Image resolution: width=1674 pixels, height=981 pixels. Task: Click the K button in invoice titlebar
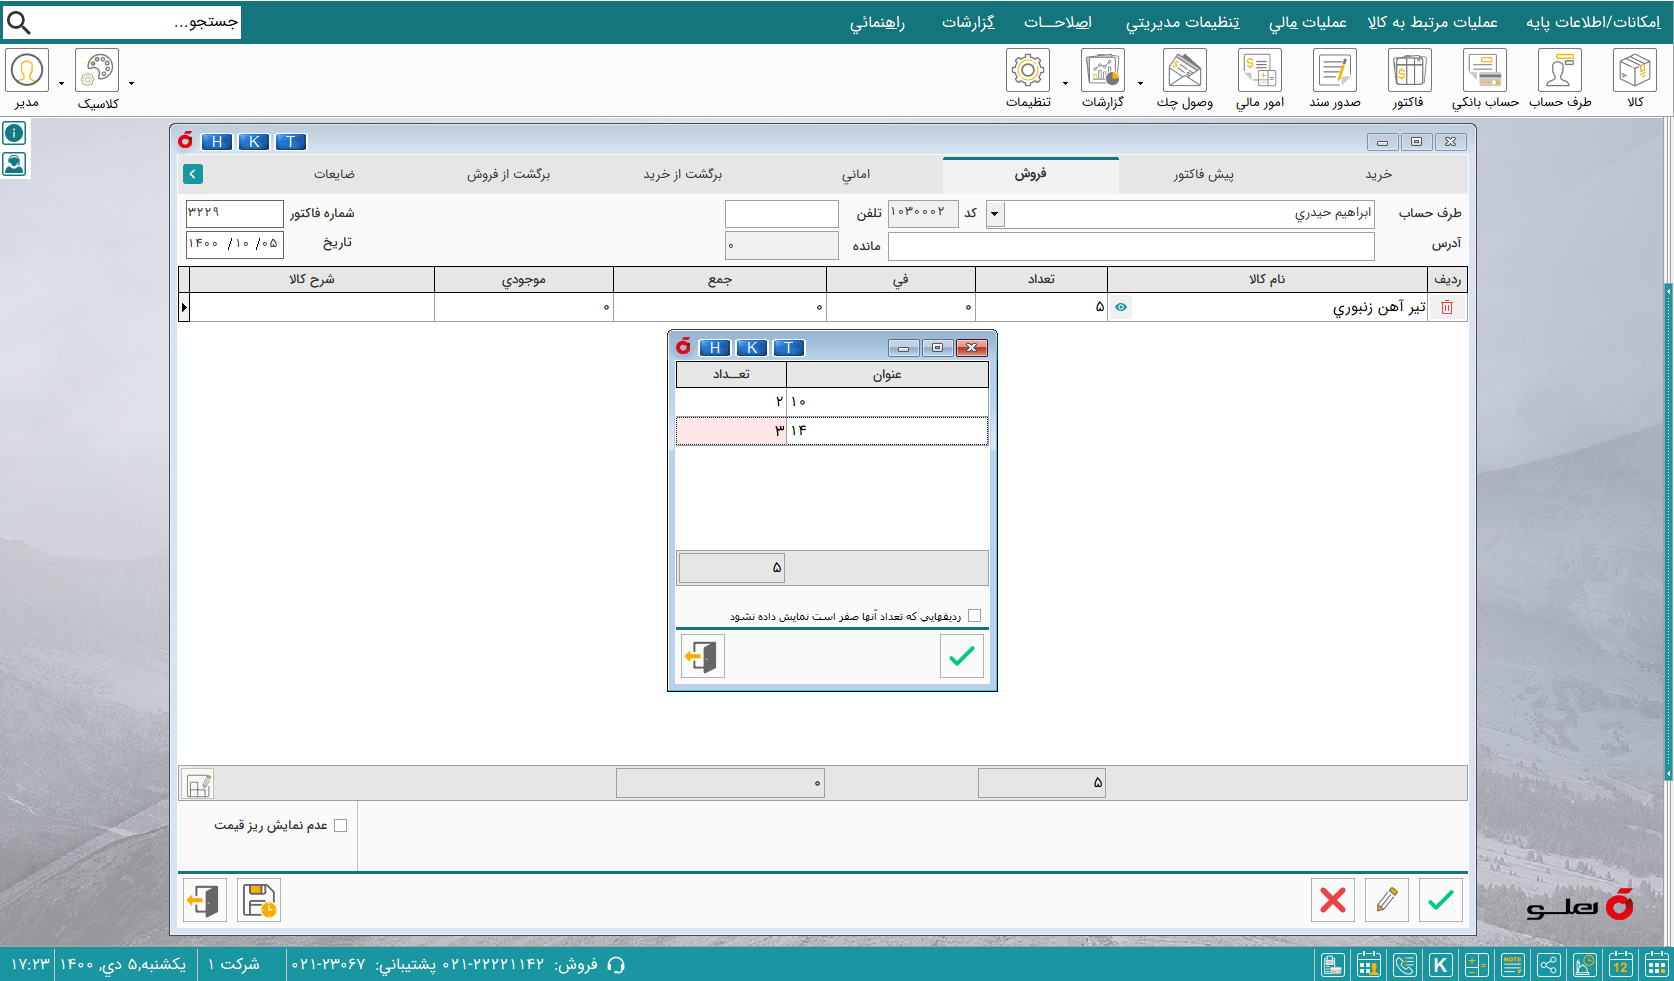tap(254, 142)
